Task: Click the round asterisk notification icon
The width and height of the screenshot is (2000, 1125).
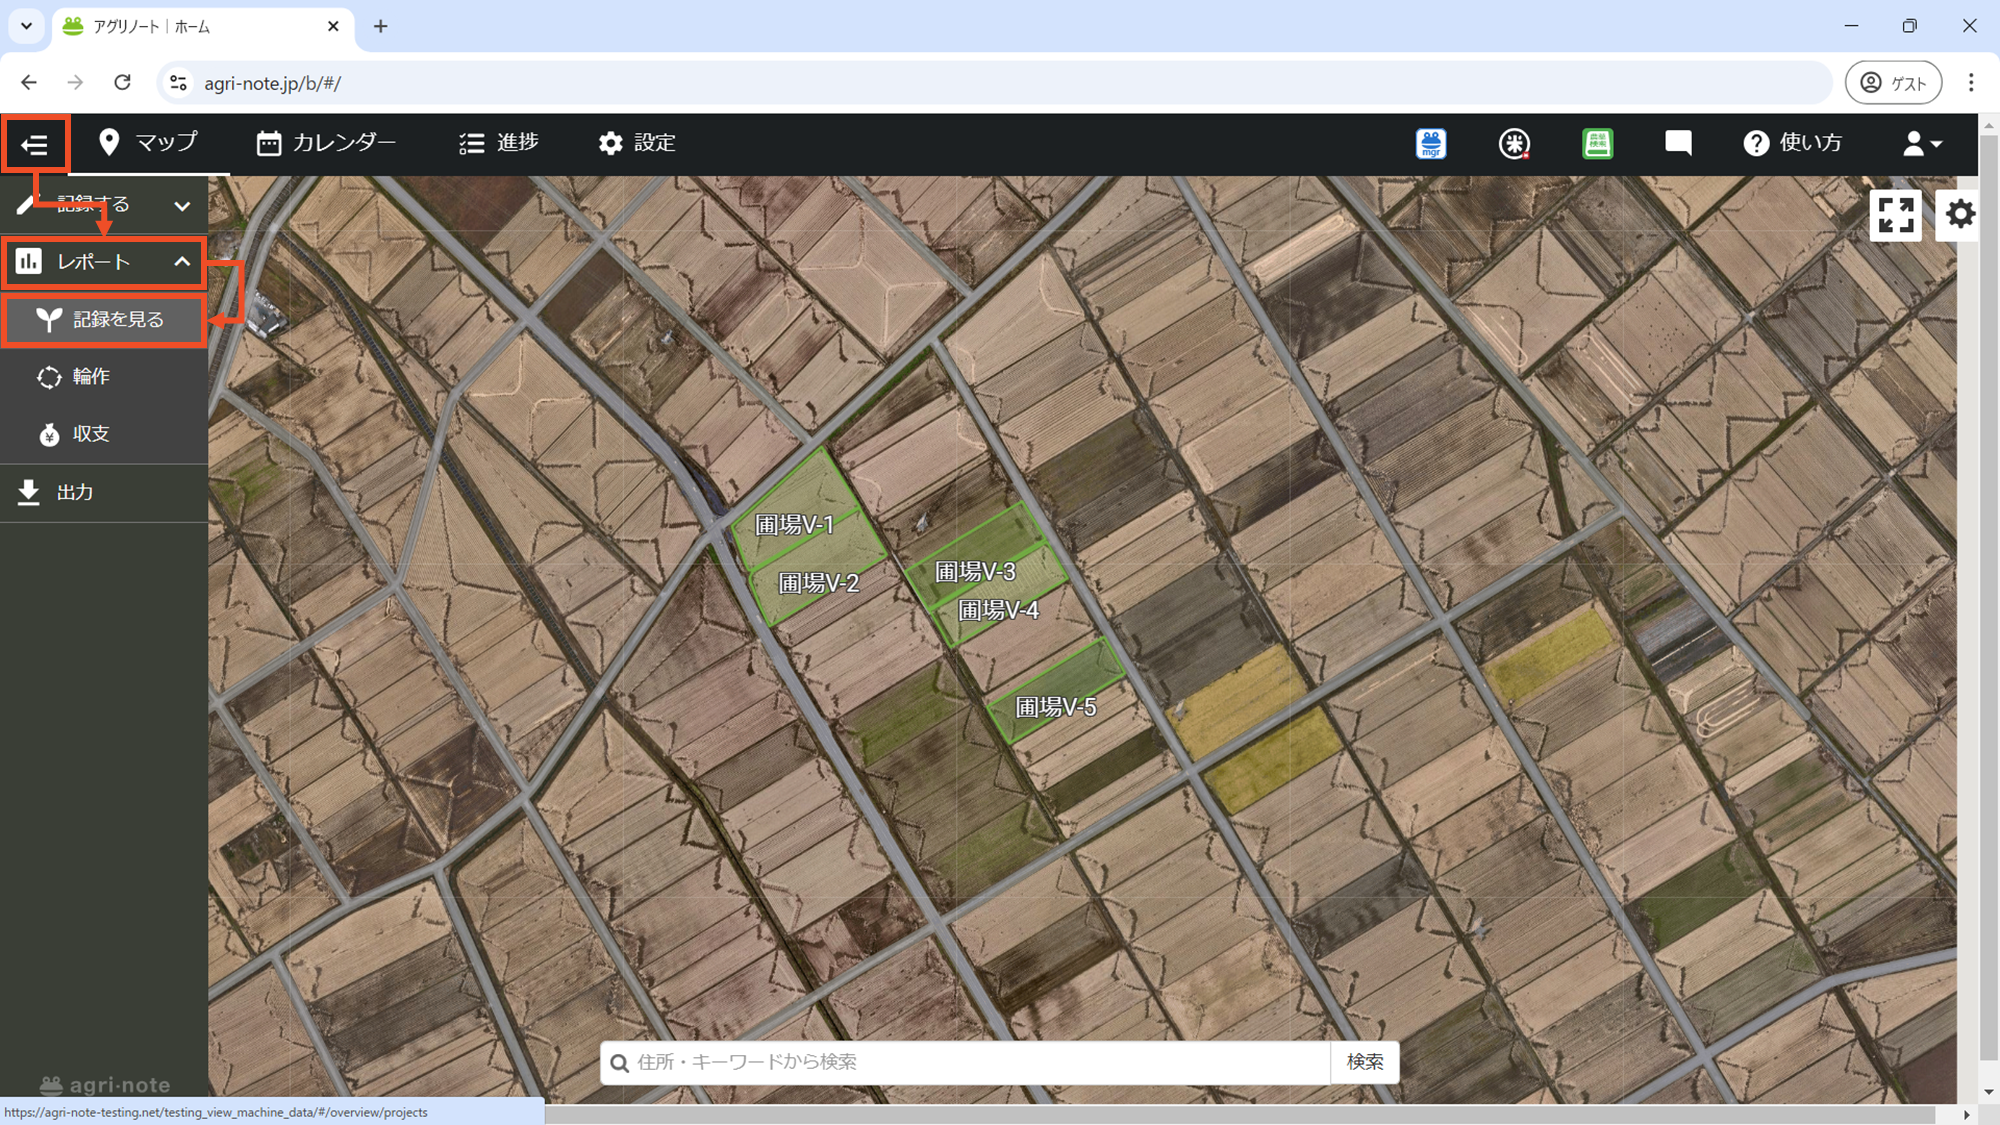Action: coord(1514,143)
